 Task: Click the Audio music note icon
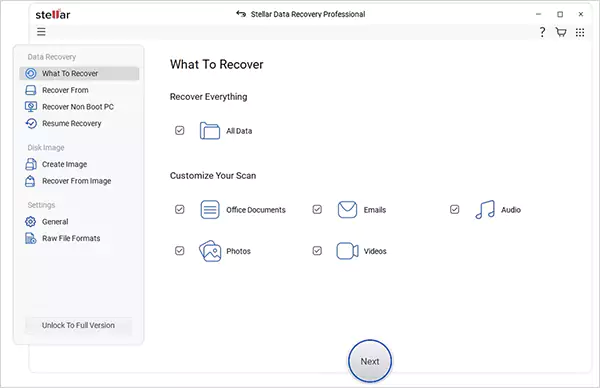pyautogui.click(x=485, y=209)
